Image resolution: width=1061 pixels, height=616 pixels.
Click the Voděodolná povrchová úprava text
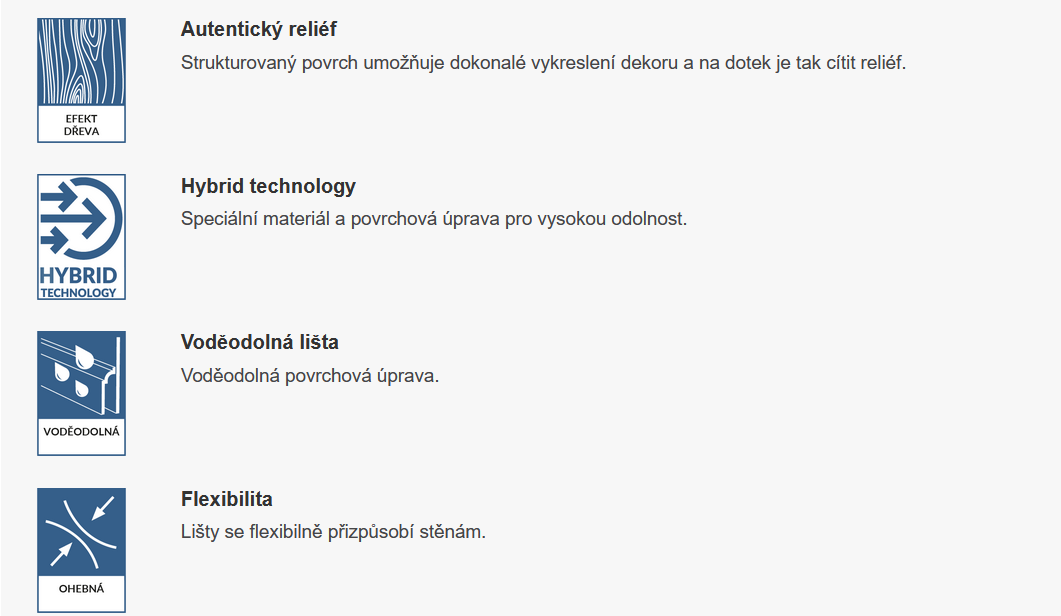(x=310, y=376)
